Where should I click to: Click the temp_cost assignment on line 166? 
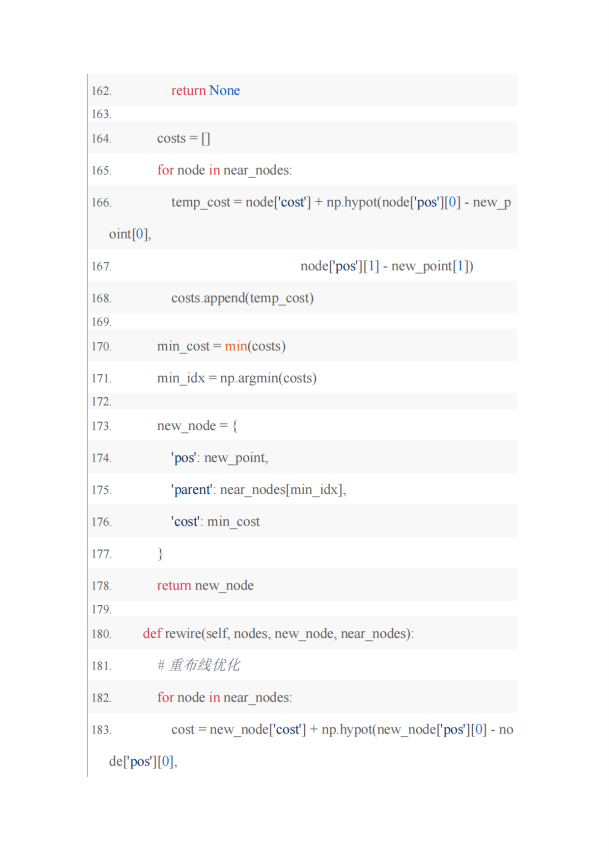(x=341, y=202)
